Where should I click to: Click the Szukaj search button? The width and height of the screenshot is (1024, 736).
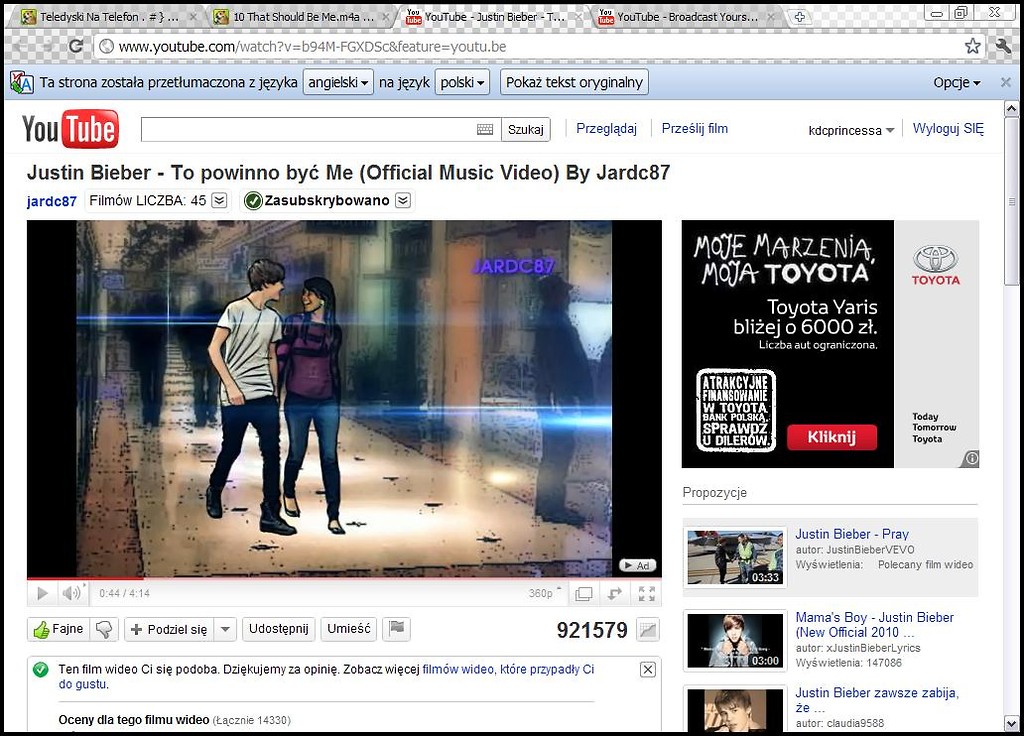point(526,129)
